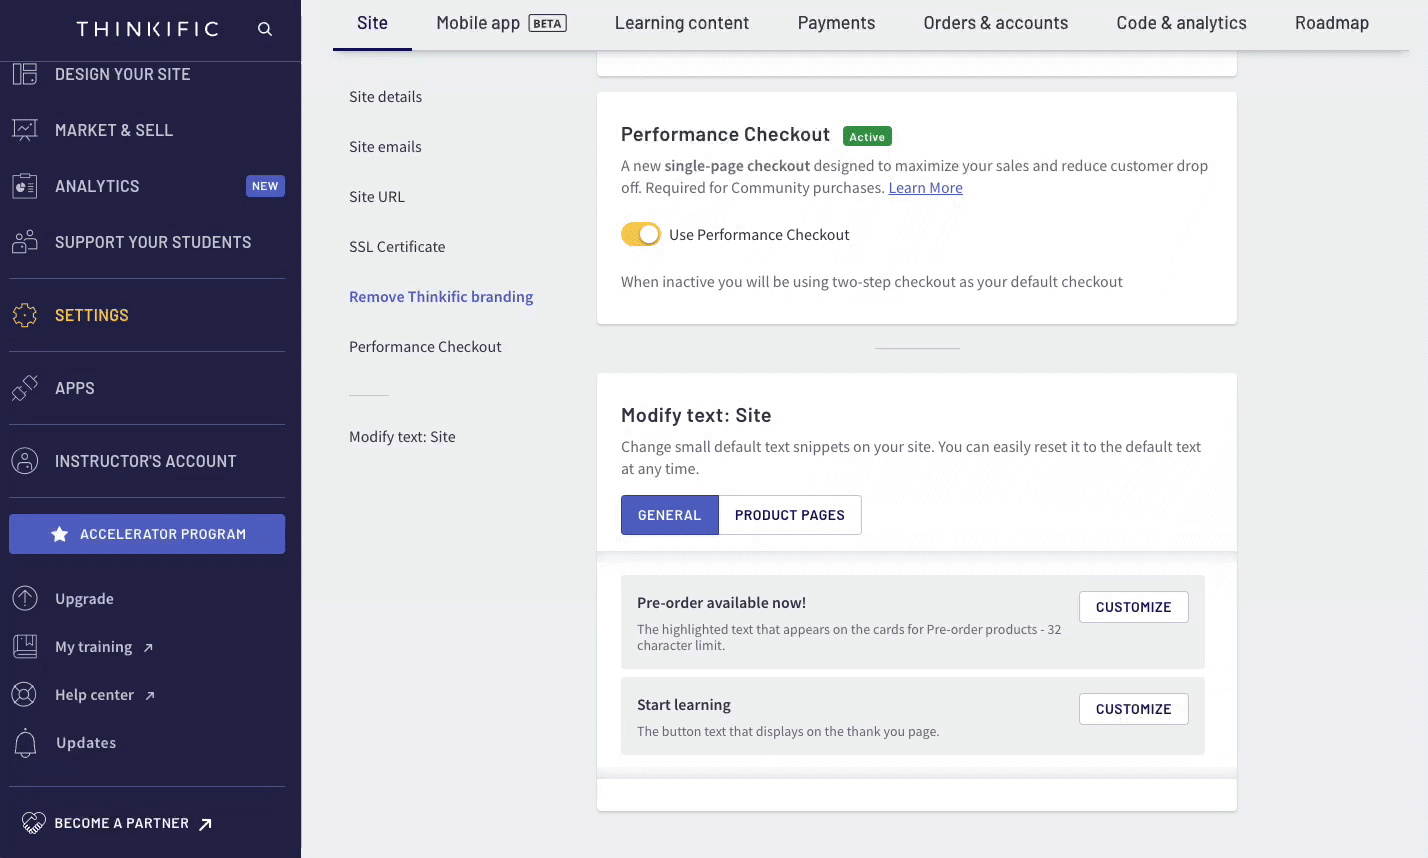Open the Updates link
Screen dimensions: 1428x858
pos(86,743)
